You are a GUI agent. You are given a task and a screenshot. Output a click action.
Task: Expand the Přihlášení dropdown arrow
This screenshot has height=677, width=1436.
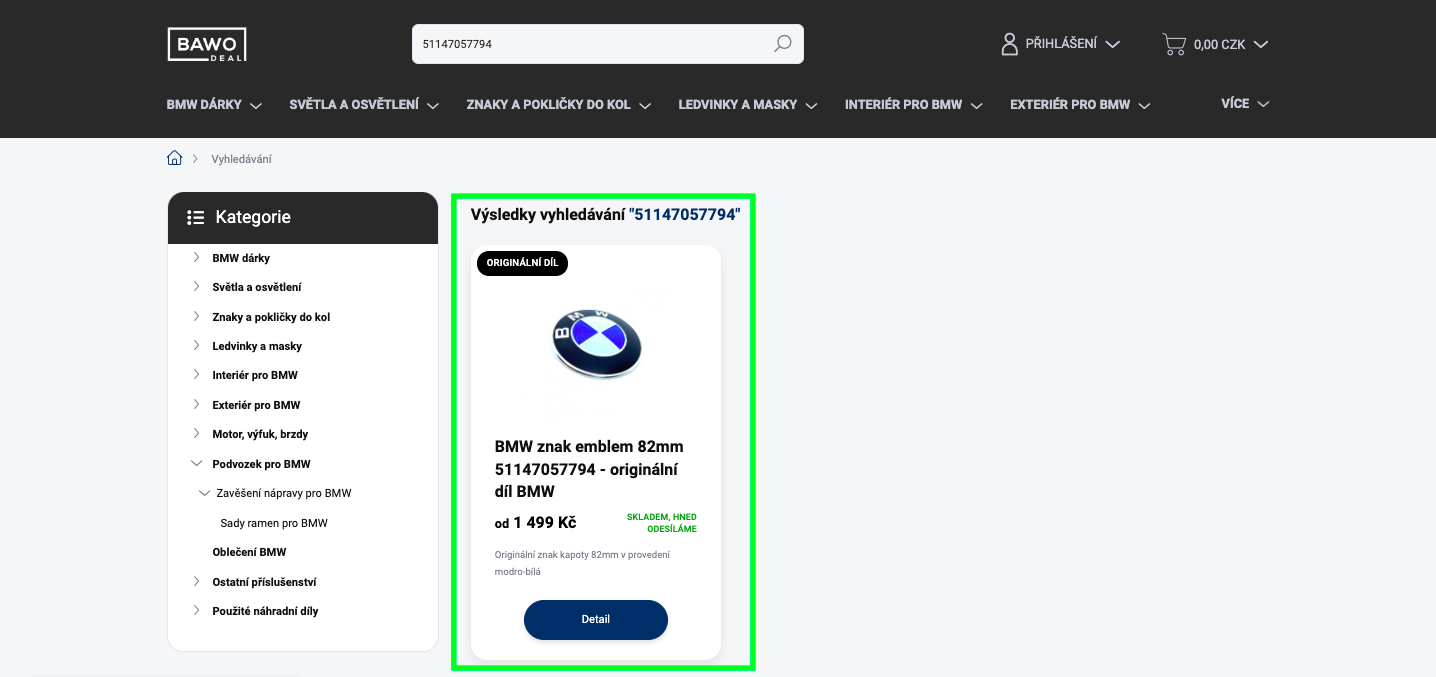point(1112,44)
